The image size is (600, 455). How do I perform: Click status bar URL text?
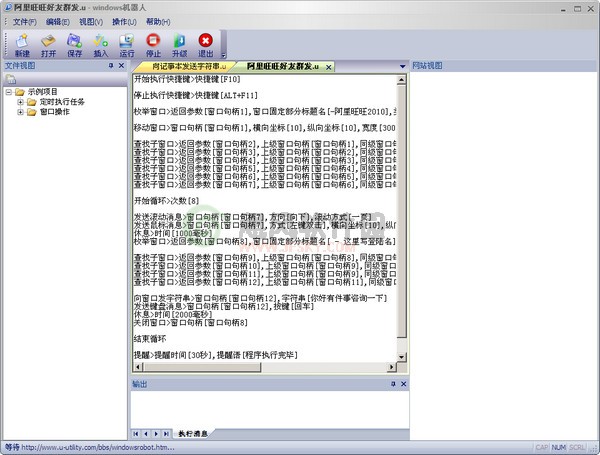coord(98,447)
